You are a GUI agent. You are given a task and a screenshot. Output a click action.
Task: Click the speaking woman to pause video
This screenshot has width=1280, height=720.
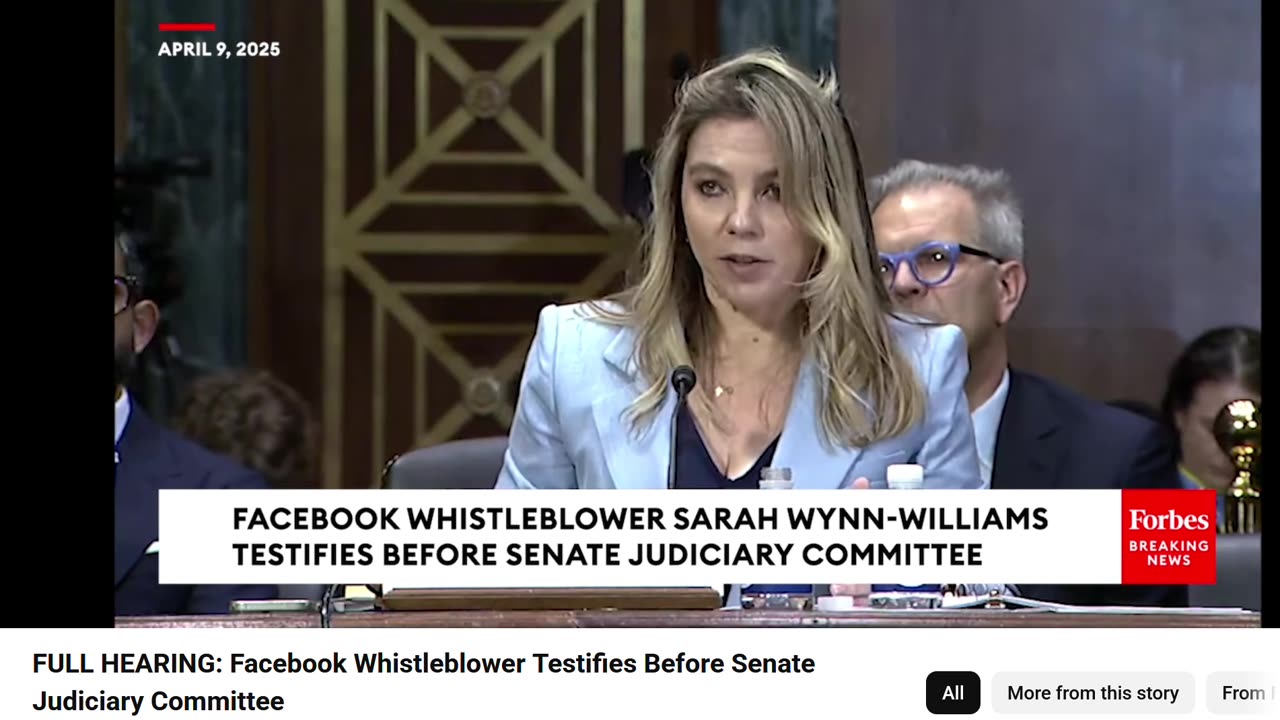(x=740, y=290)
